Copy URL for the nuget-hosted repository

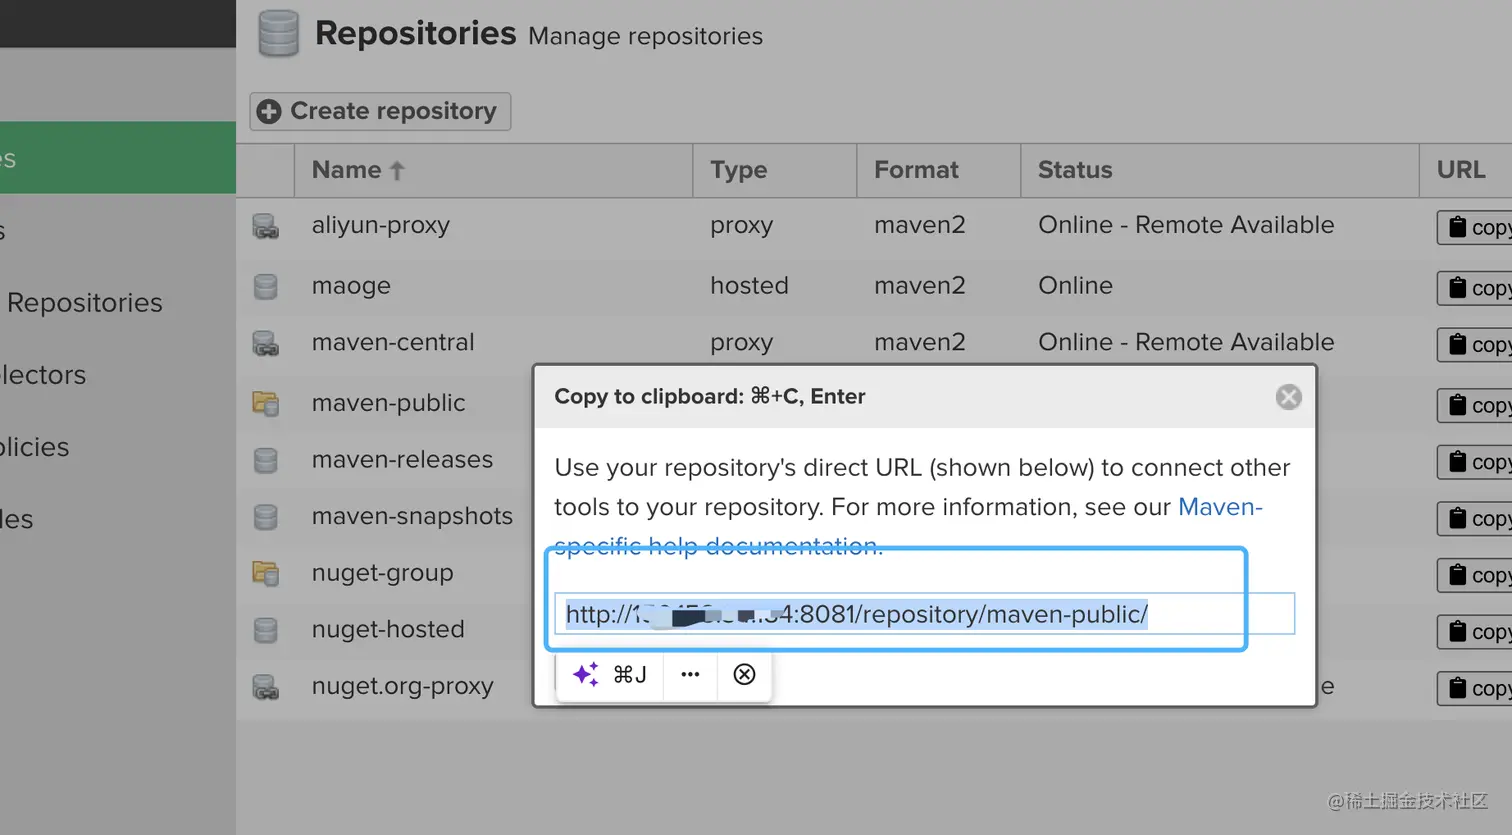tap(1476, 632)
